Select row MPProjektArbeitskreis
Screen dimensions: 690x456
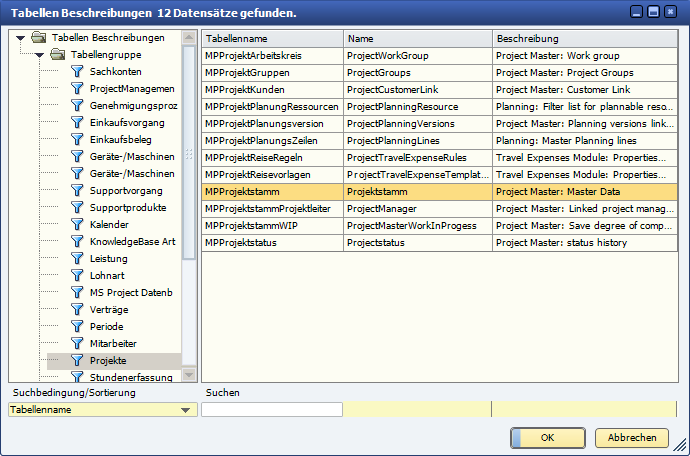pyautogui.click(x=440, y=56)
